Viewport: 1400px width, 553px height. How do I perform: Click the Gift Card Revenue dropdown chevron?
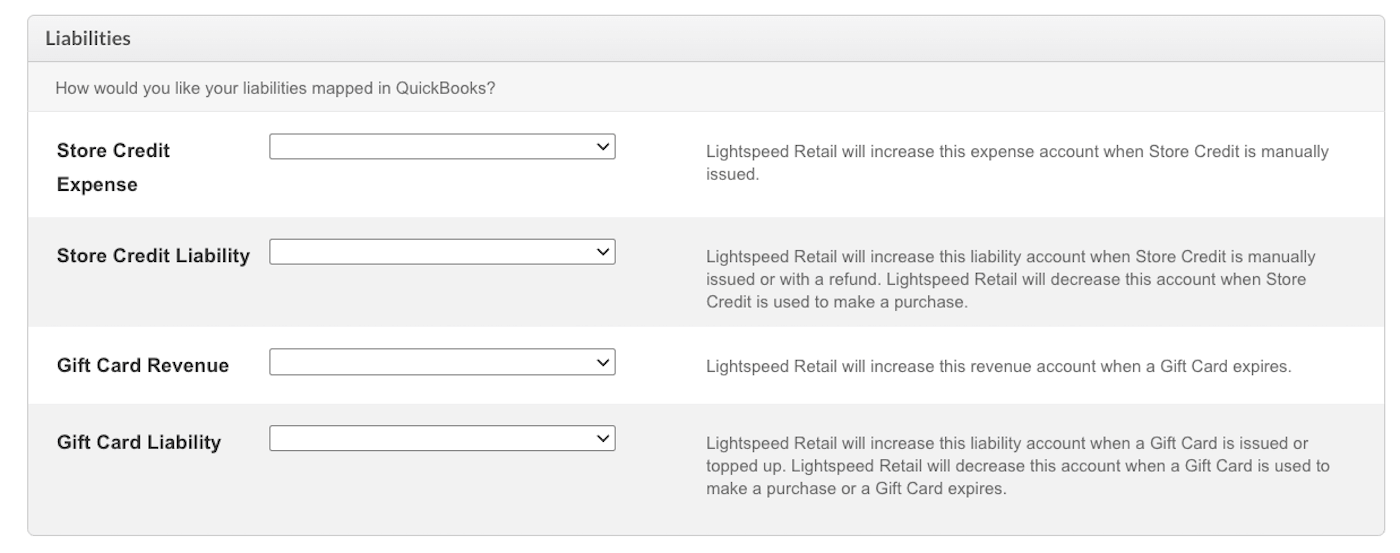coord(602,362)
